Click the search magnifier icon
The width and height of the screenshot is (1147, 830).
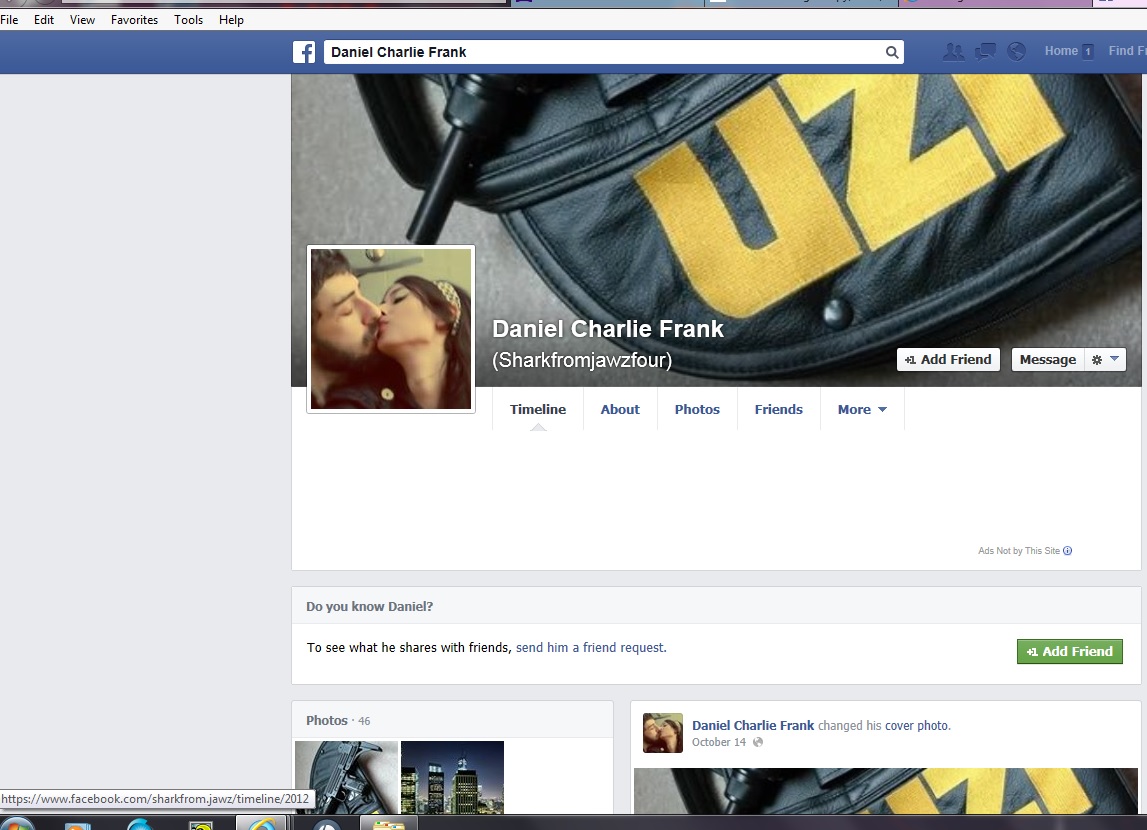click(x=892, y=52)
